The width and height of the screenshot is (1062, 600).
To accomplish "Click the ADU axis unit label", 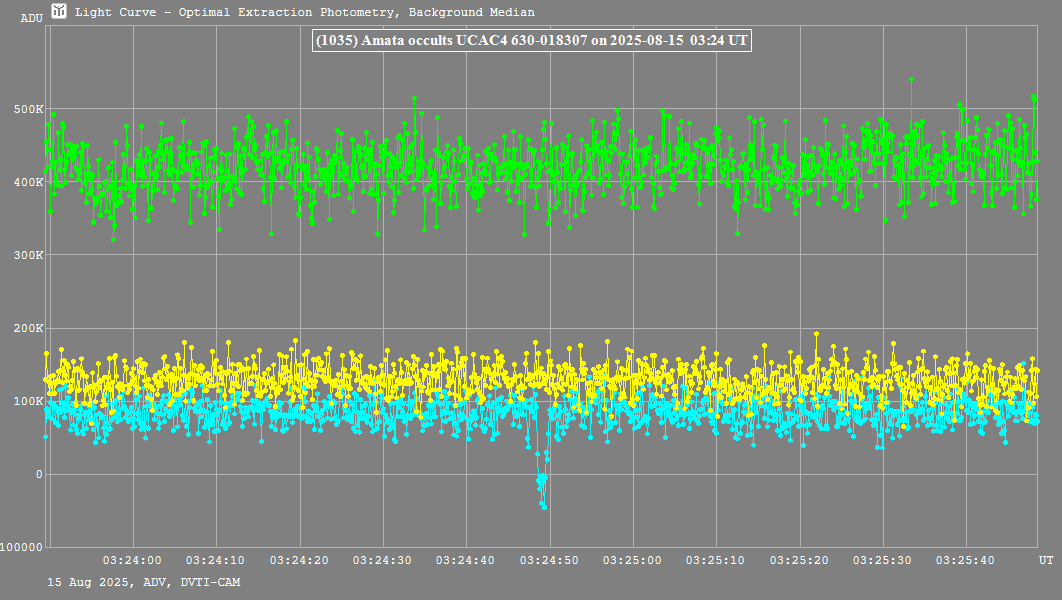I will point(31,18).
